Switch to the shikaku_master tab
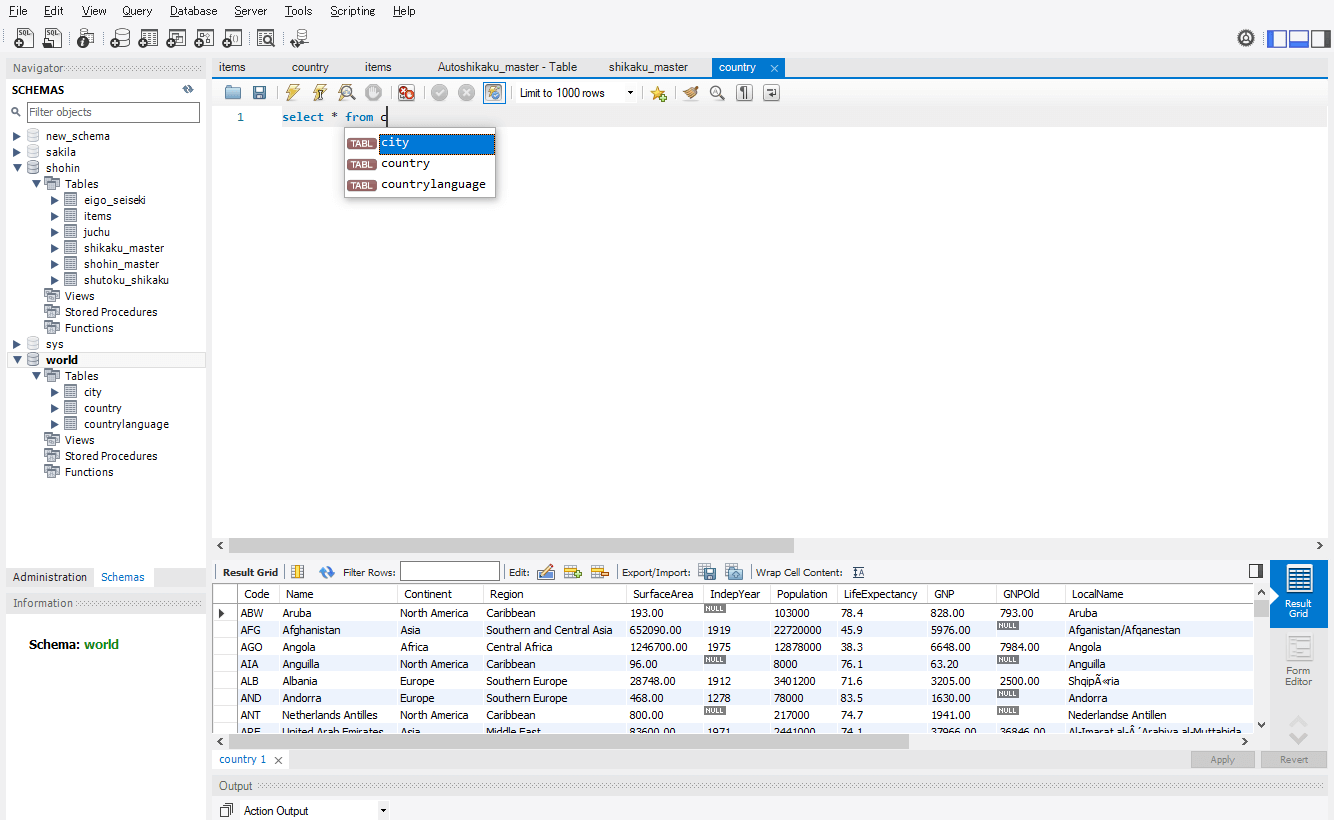This screenshot has width=1334, height=820. (x=648, y=67)
